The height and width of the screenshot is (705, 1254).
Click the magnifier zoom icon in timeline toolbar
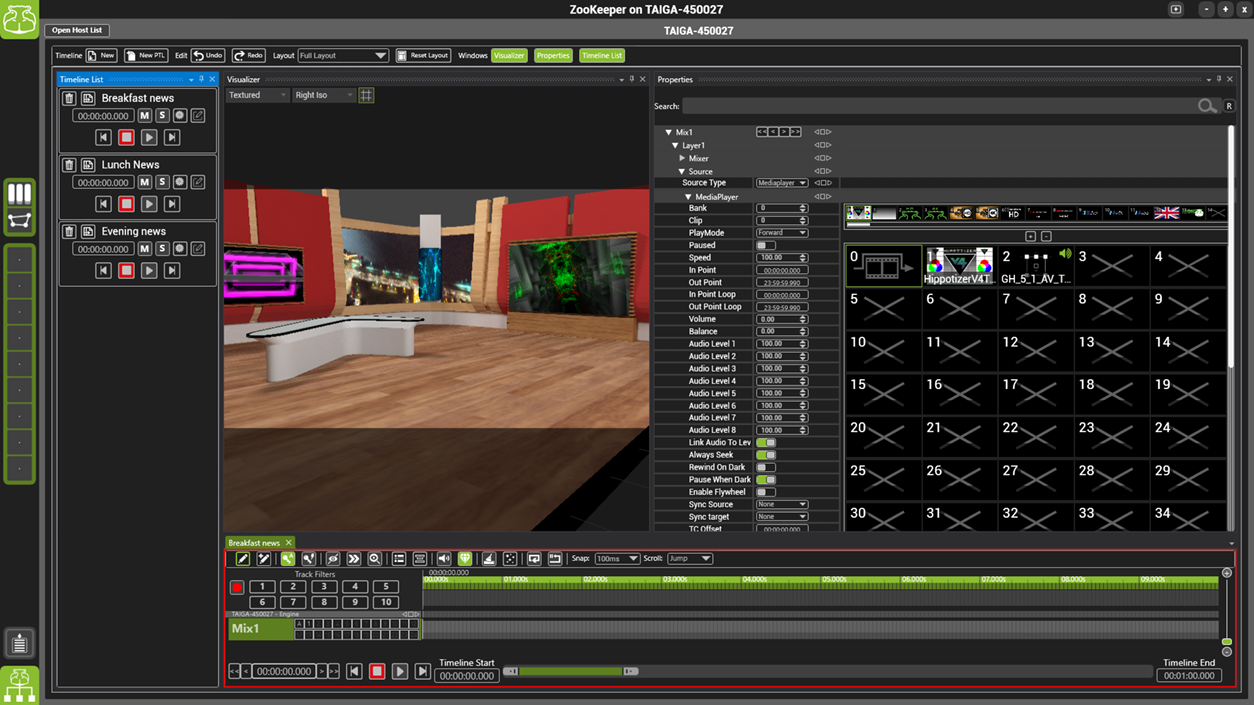point(374,559)
